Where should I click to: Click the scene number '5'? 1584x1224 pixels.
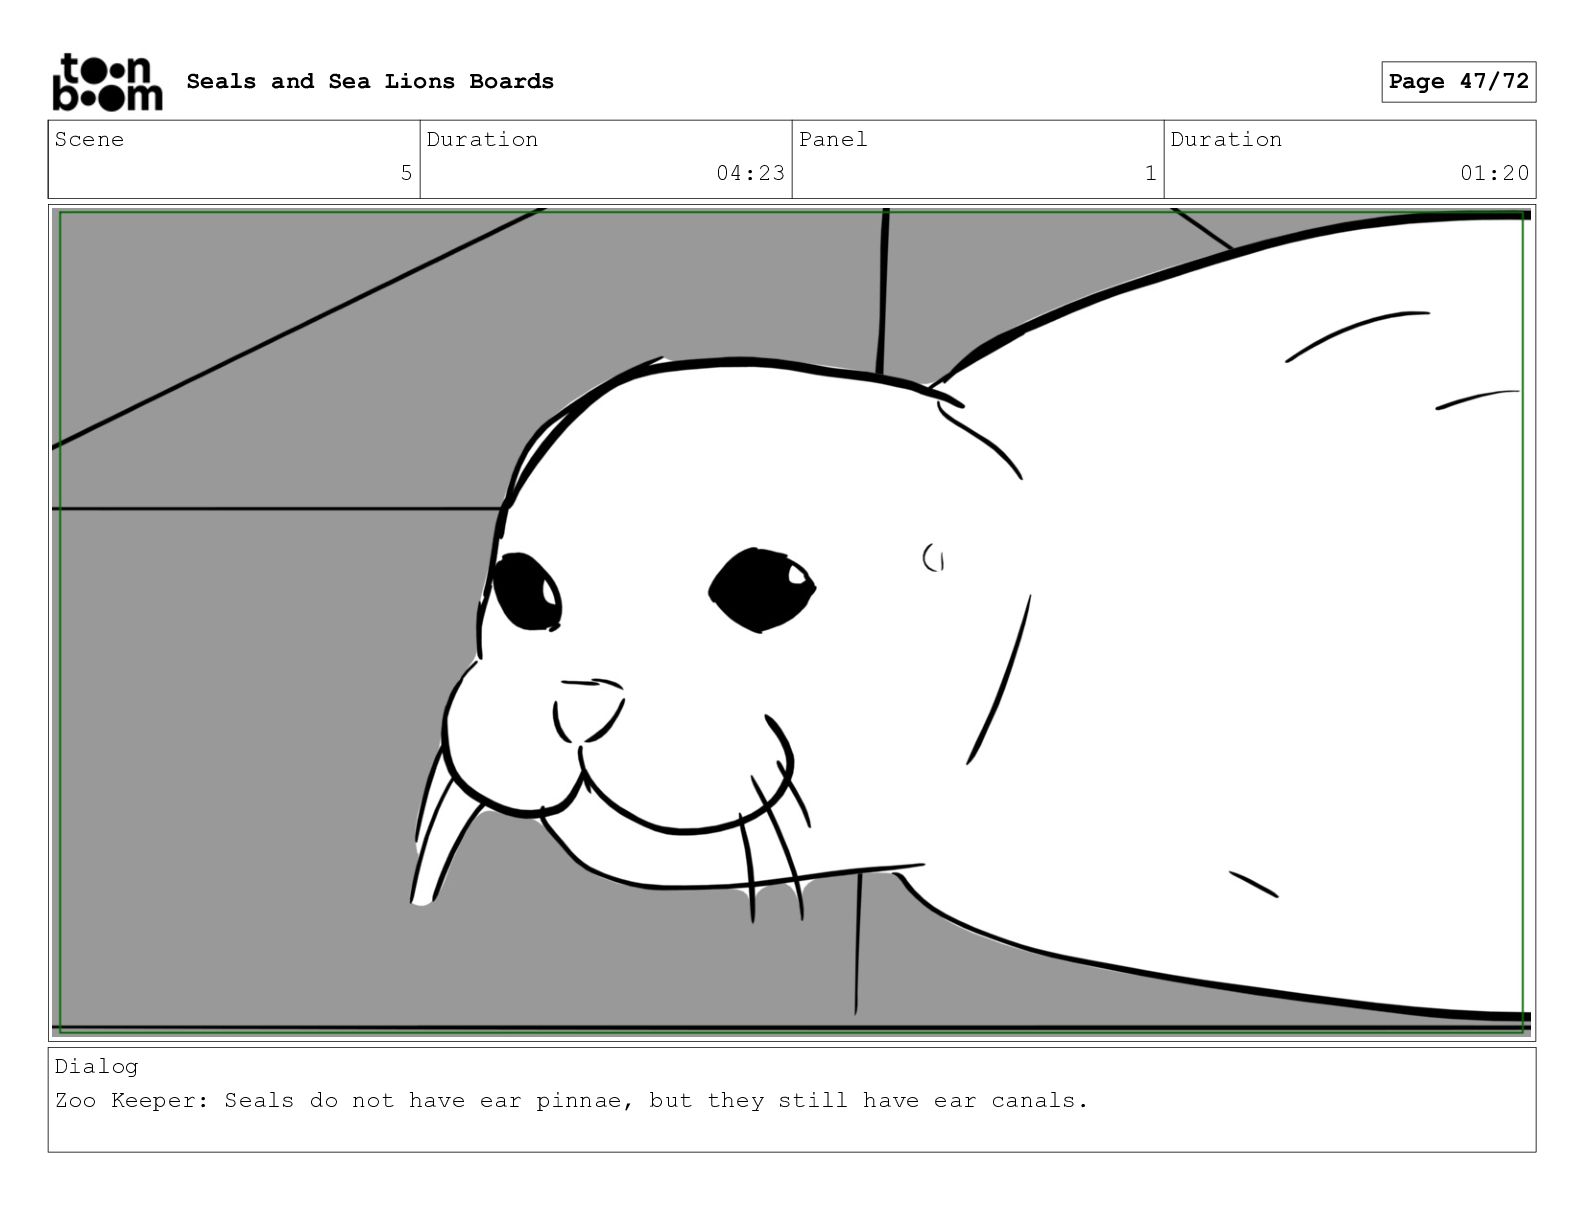[406, 173]
